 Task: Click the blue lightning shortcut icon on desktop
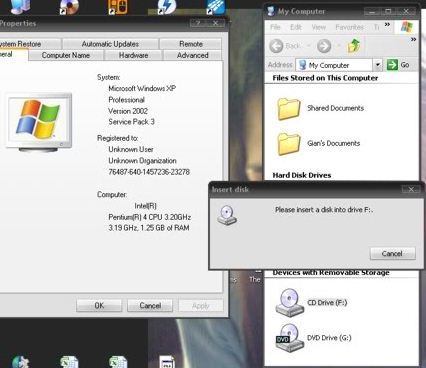[x=166, y=7]
